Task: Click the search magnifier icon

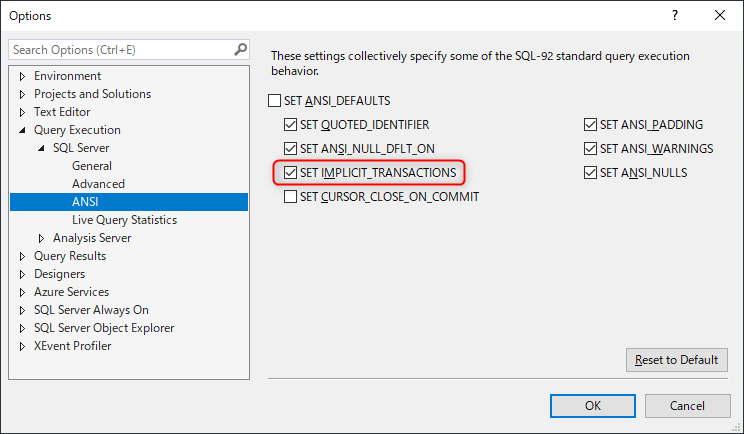Action: point(240,49)
